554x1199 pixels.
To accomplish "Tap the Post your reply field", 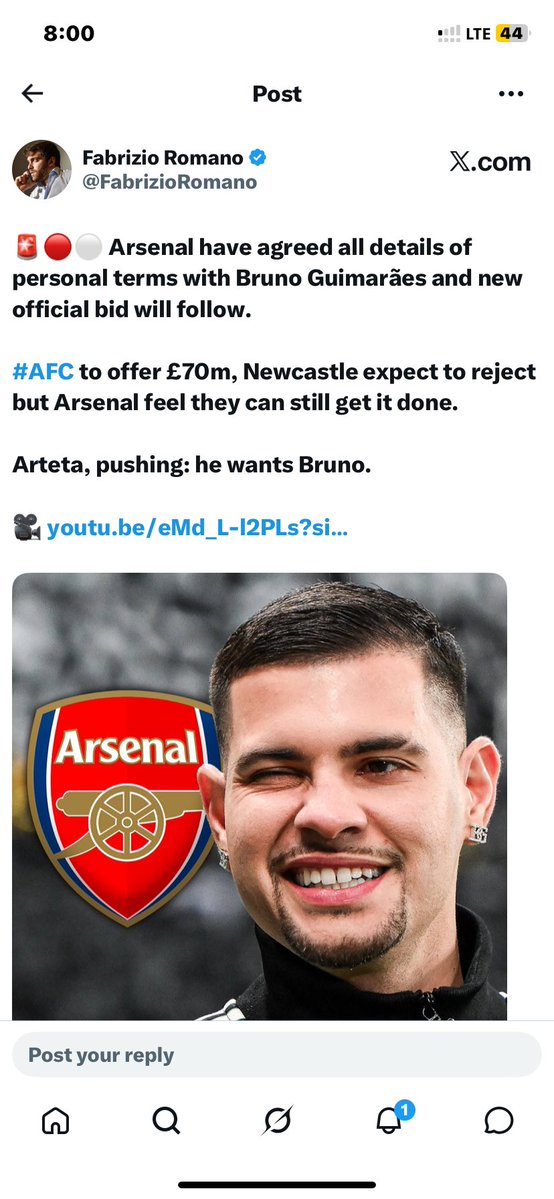I will [x=277, y=1055].
